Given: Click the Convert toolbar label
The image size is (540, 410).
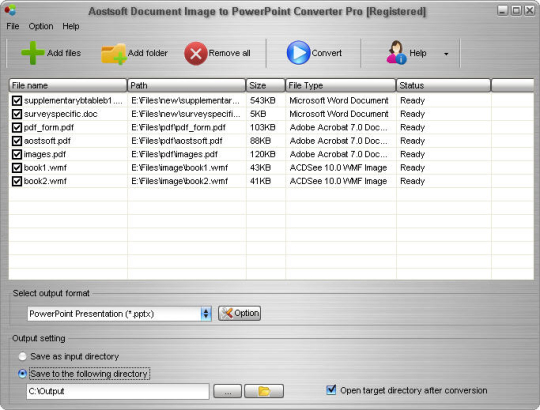Looking at the screenshot, I should point(326,53).
